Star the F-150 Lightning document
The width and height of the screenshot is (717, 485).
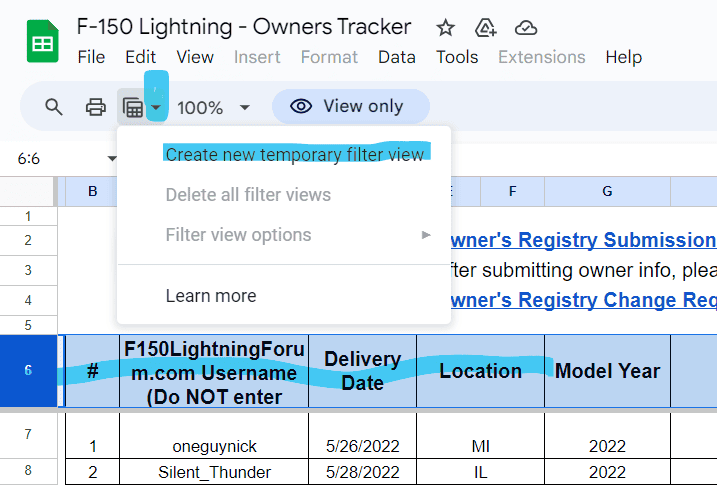pos(446,28)
